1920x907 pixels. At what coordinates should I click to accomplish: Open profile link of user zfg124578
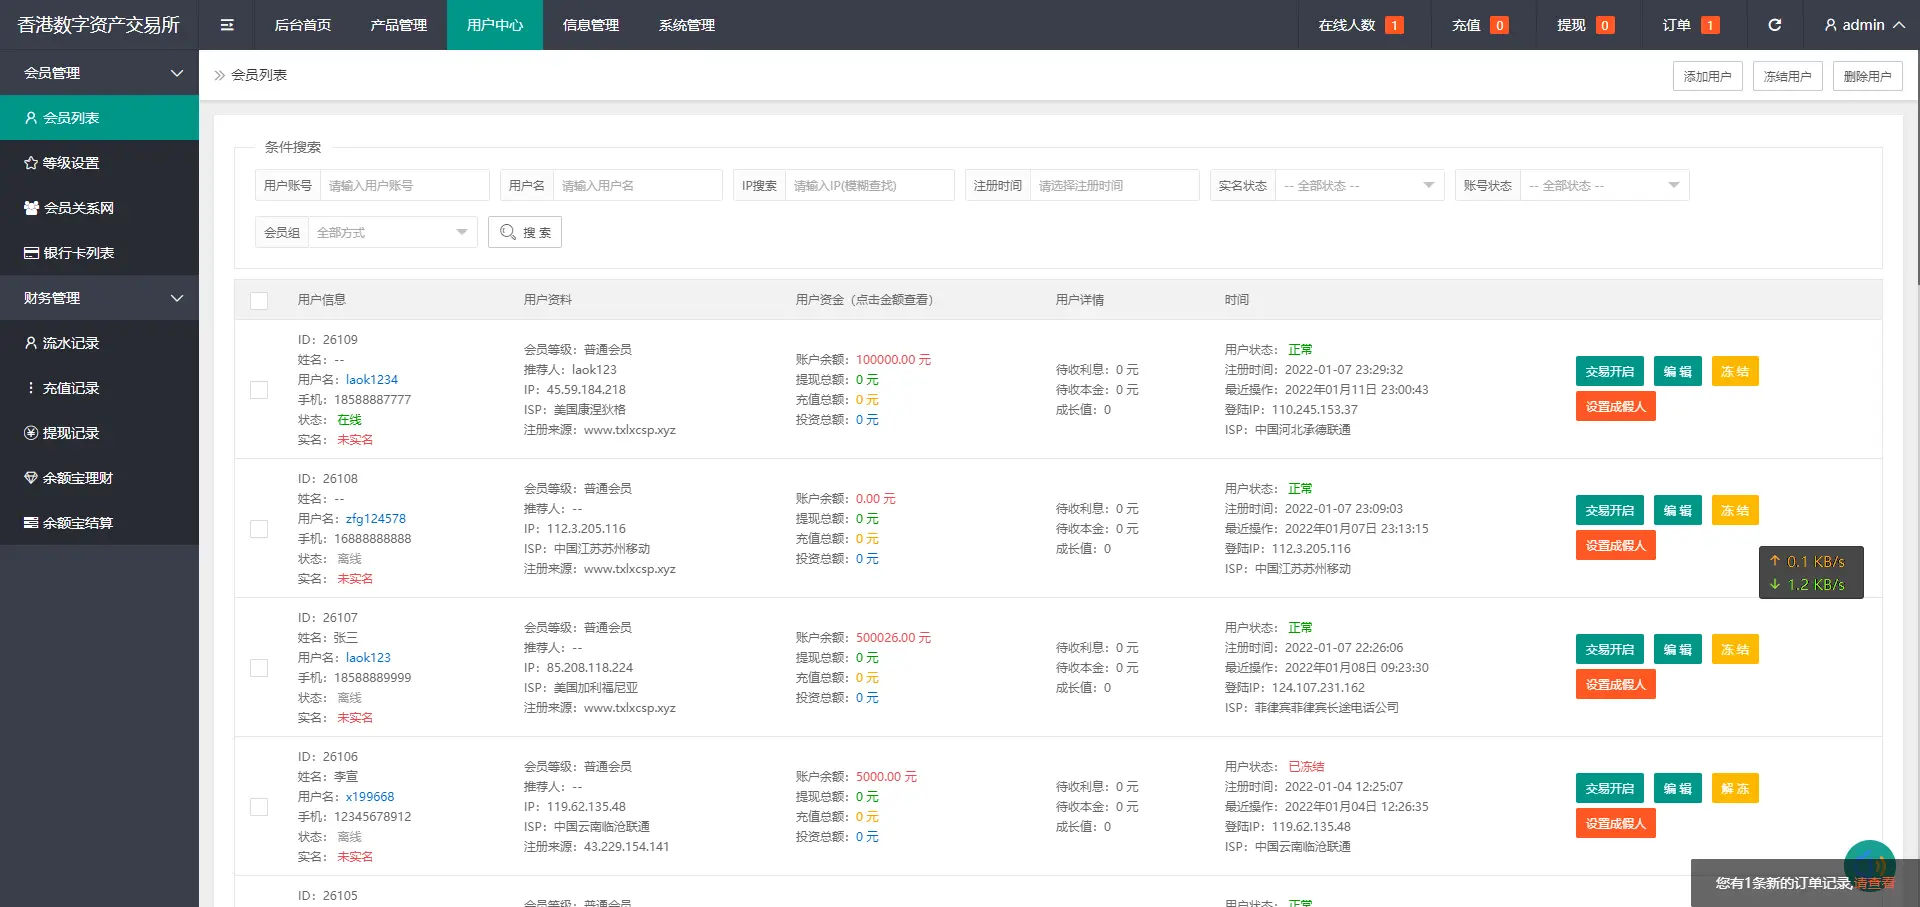[x=375, y=518]
